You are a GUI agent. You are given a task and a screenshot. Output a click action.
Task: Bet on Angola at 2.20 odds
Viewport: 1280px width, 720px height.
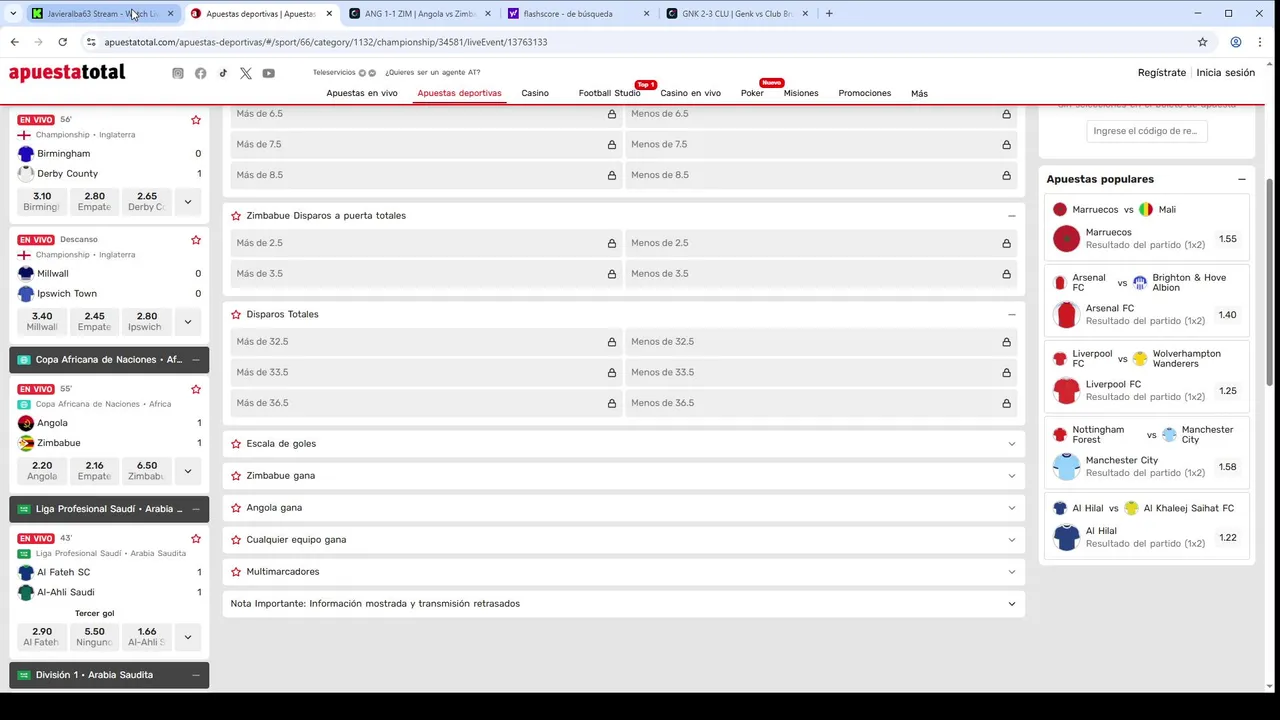42,470
